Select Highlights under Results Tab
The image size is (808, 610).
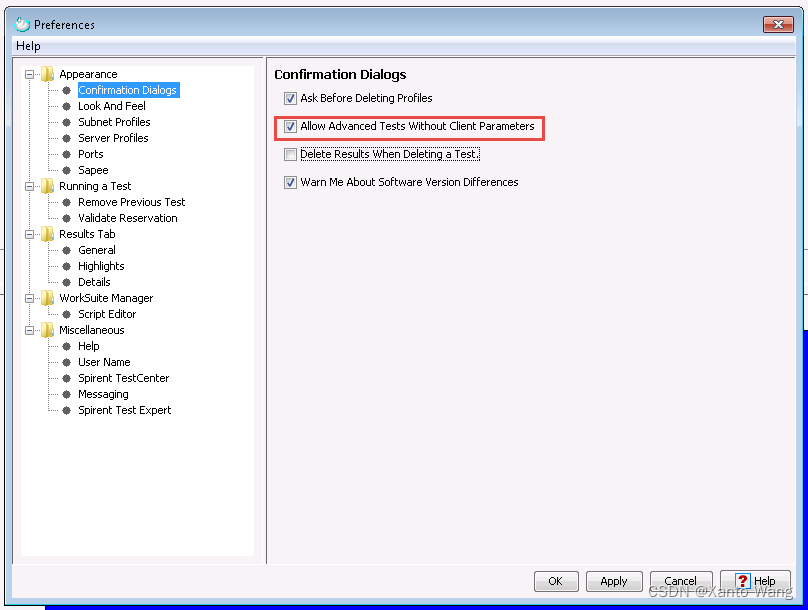tap(101, 266)
